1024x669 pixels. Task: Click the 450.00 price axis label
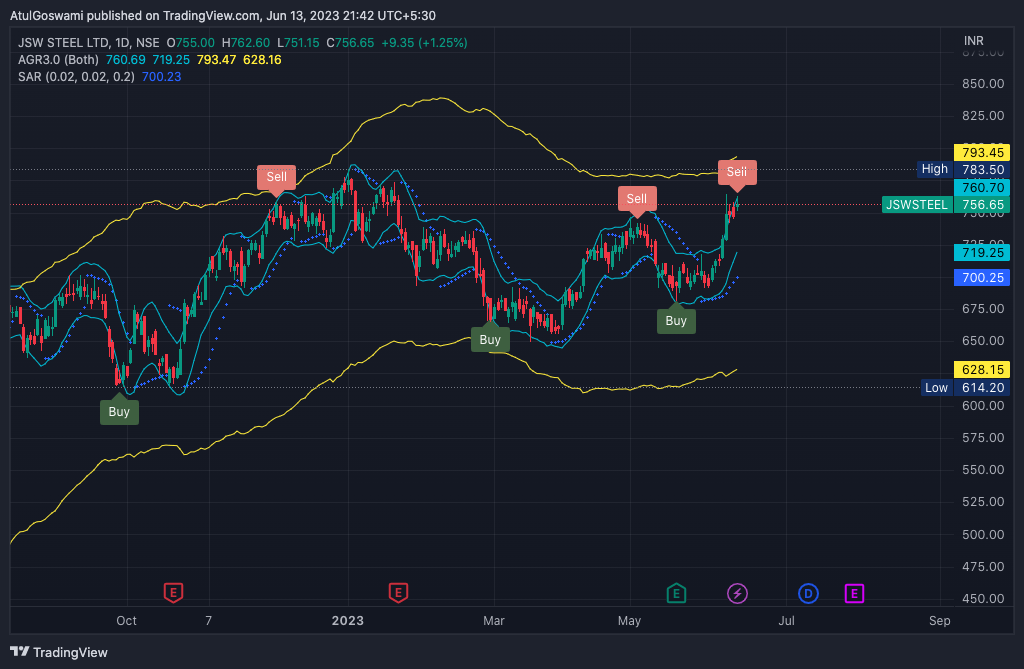point(983,598)
